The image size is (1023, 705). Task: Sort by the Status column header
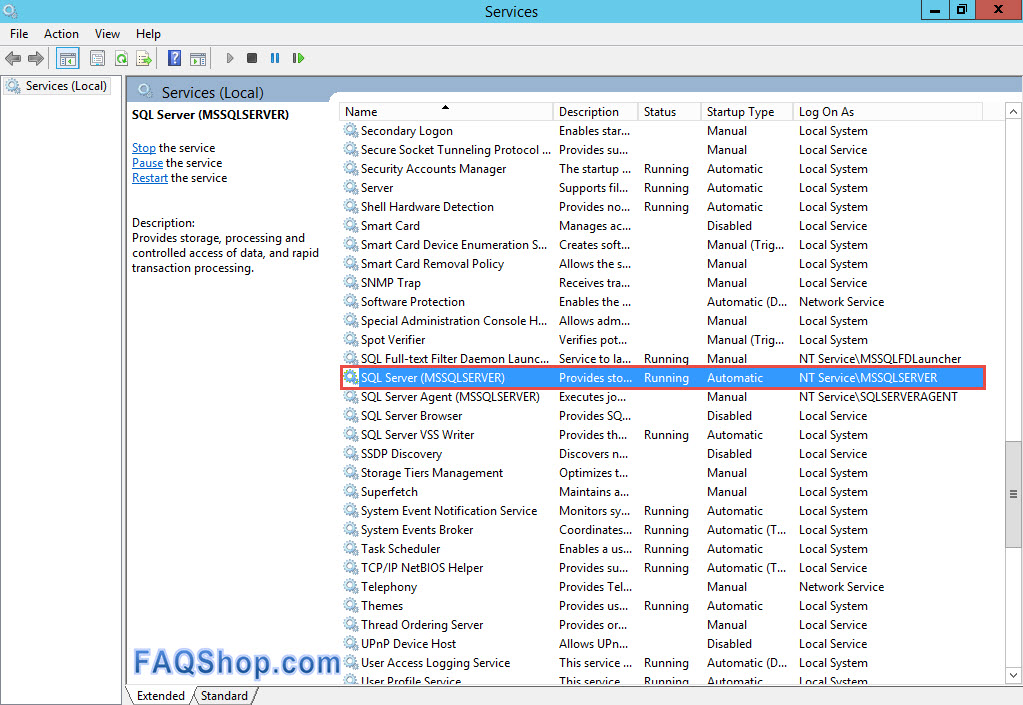(x=662, y=111)
